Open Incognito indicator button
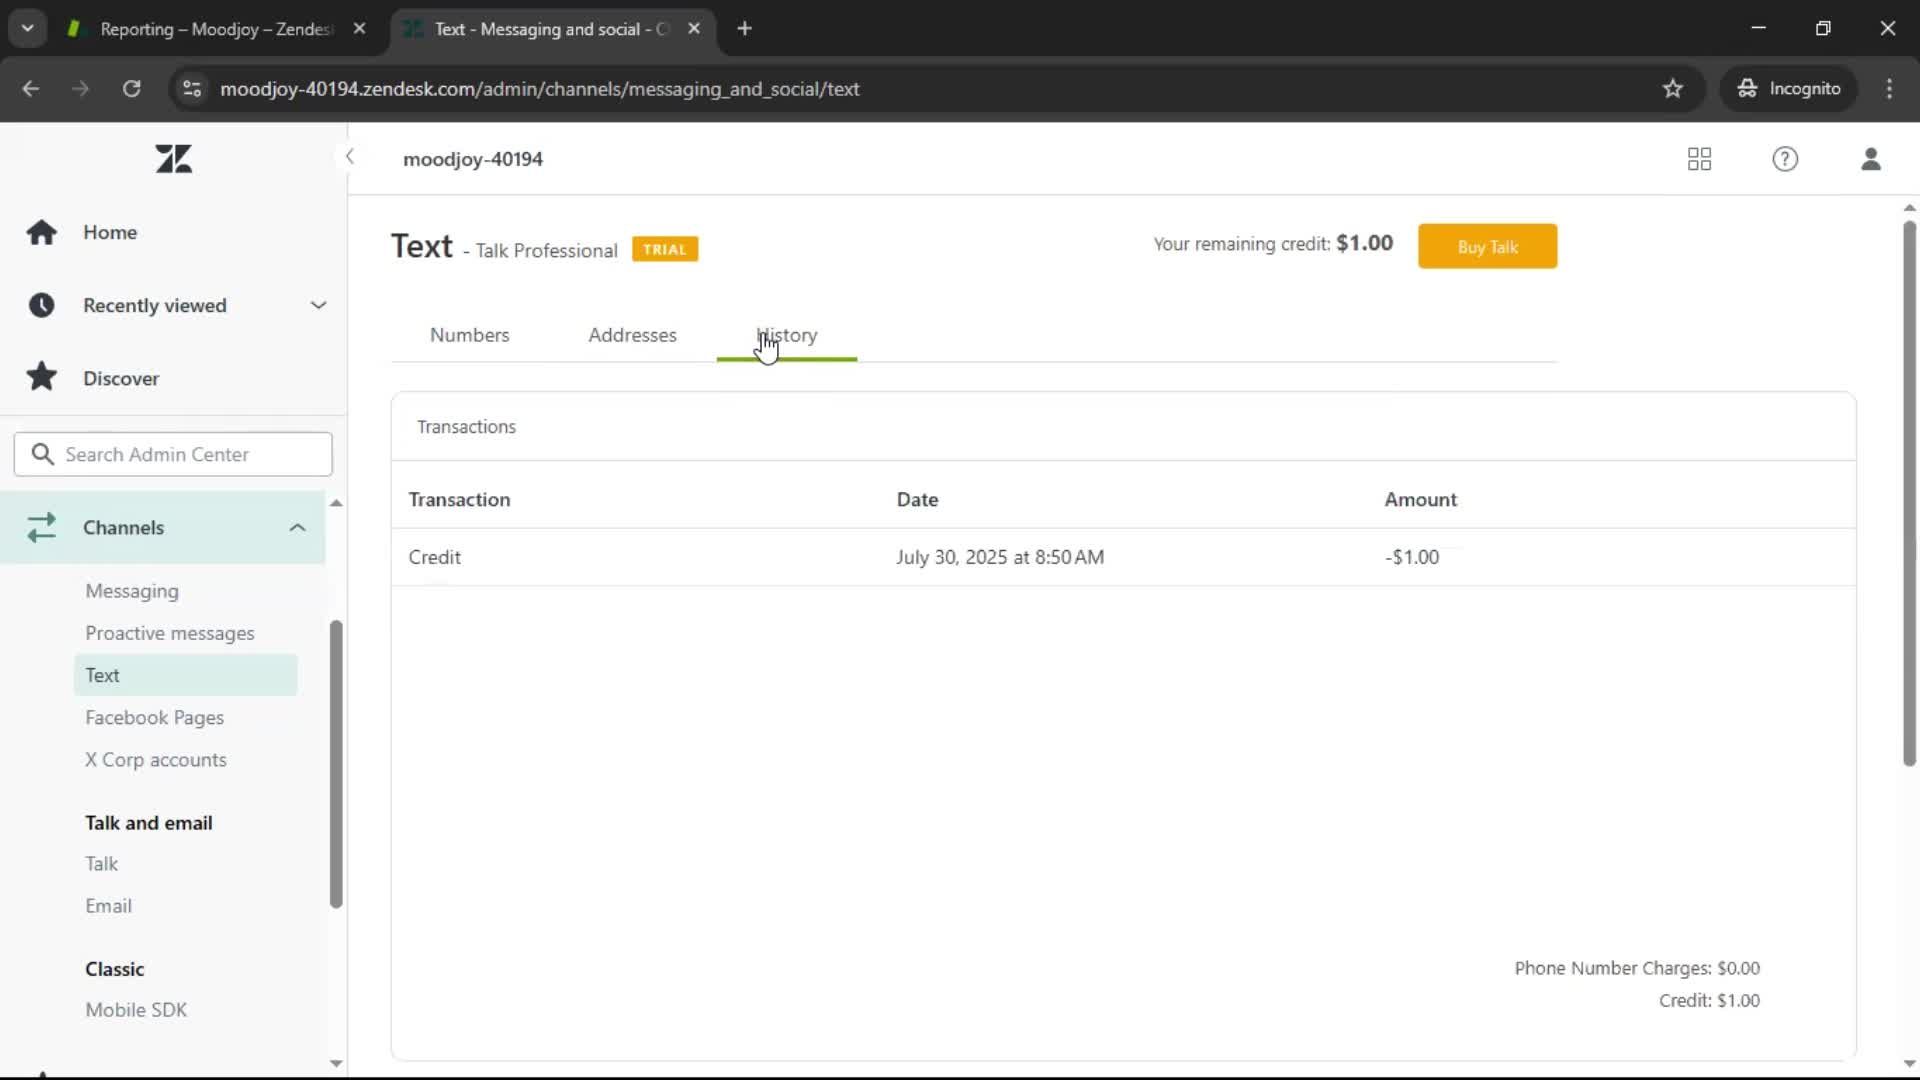Viewport: 1920px width, 1080px height. tap(1789, 89)
